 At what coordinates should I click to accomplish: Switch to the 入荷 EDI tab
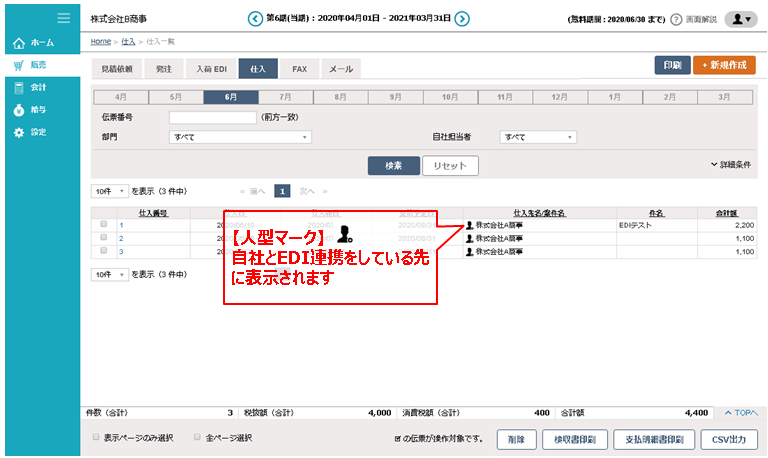coord(212,69)
